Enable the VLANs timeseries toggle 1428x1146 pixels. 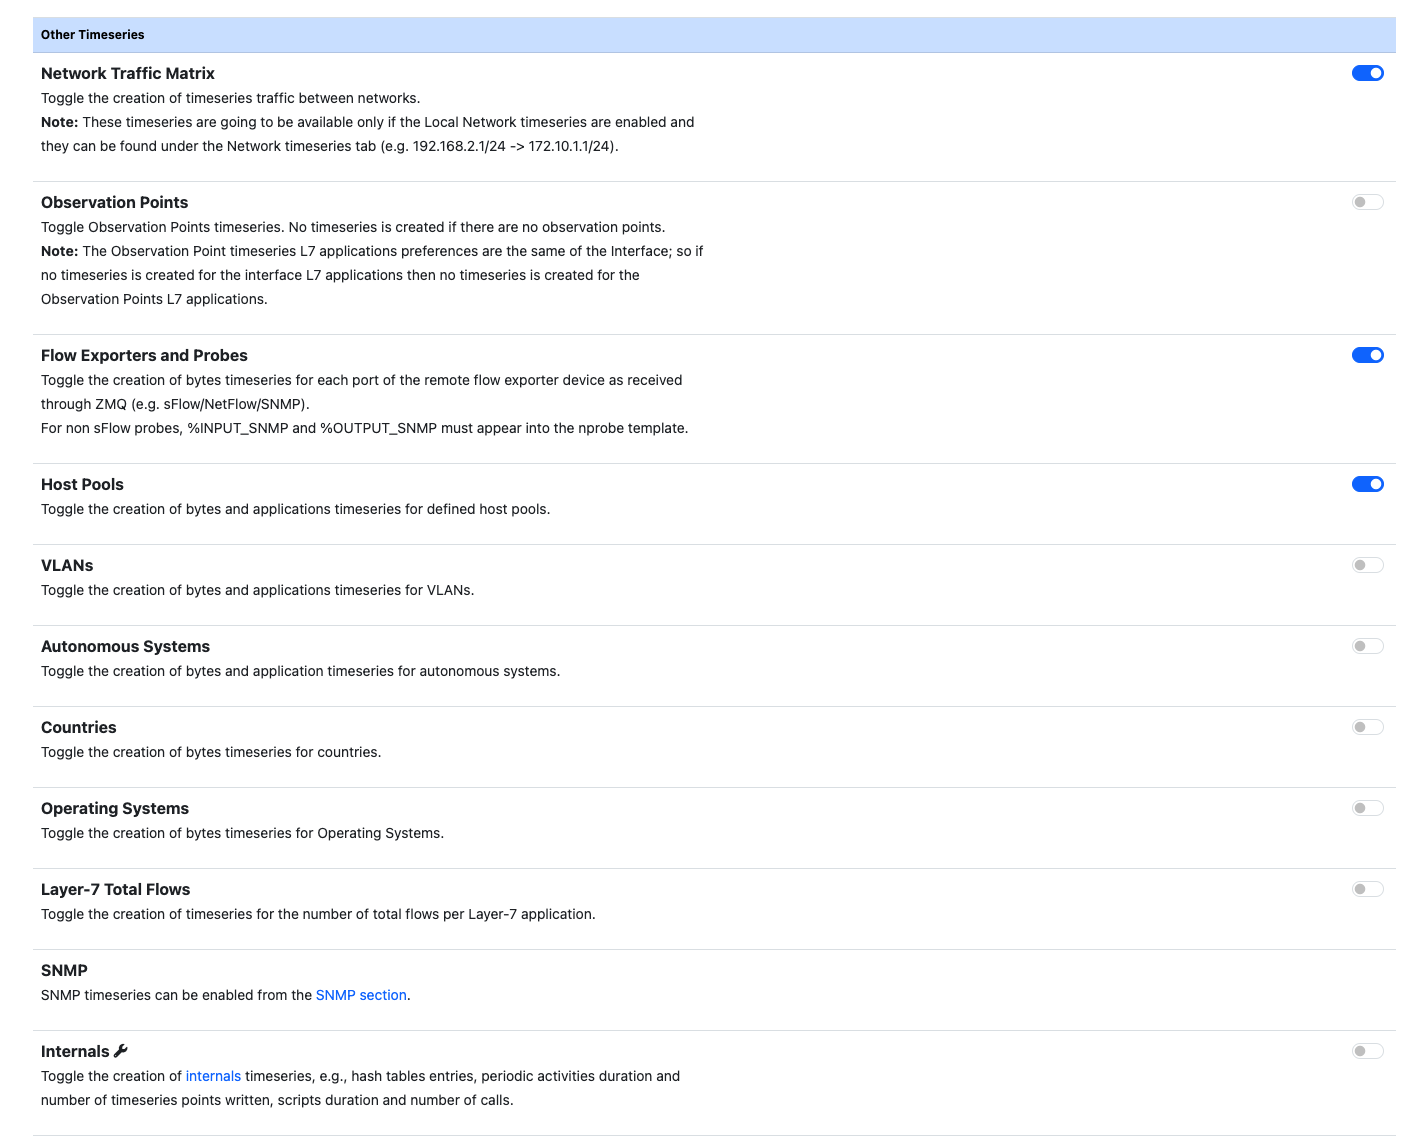1367,565
